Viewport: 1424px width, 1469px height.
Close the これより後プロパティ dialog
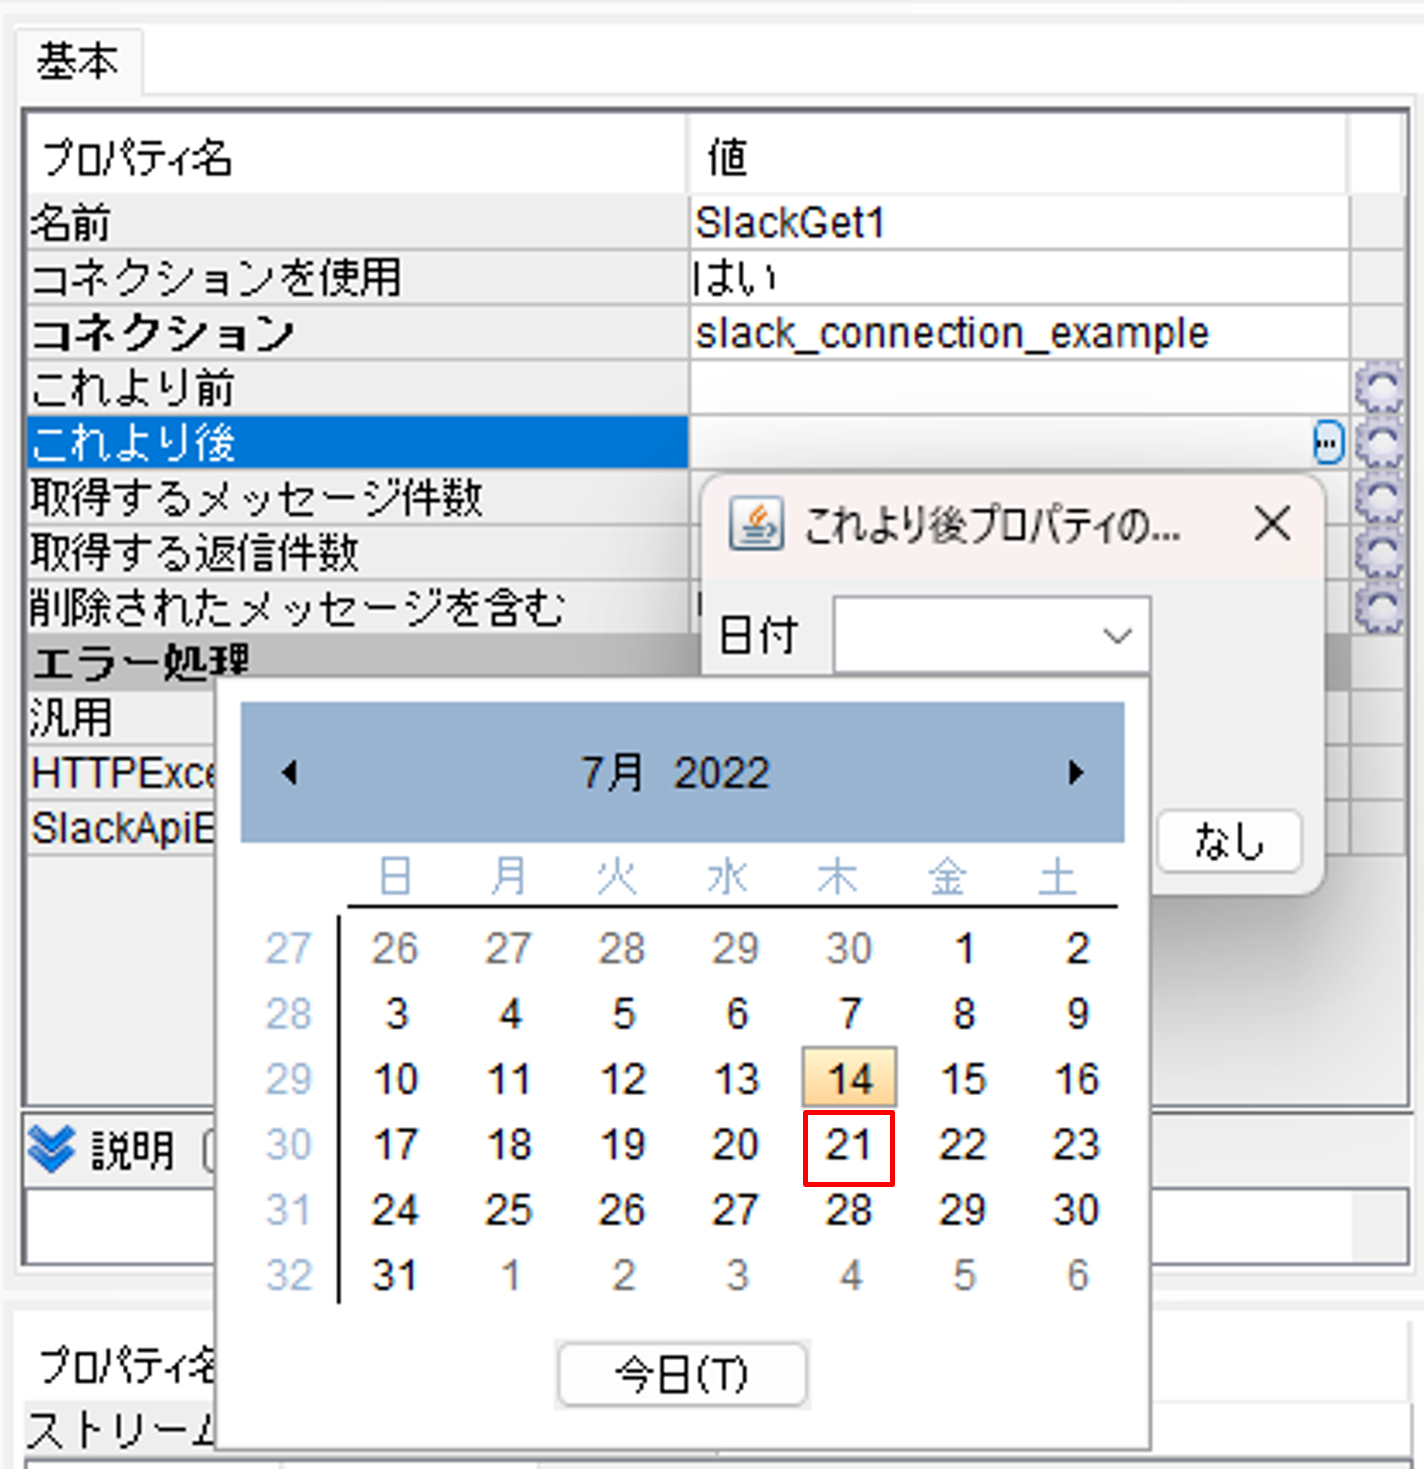point(1272,523)
